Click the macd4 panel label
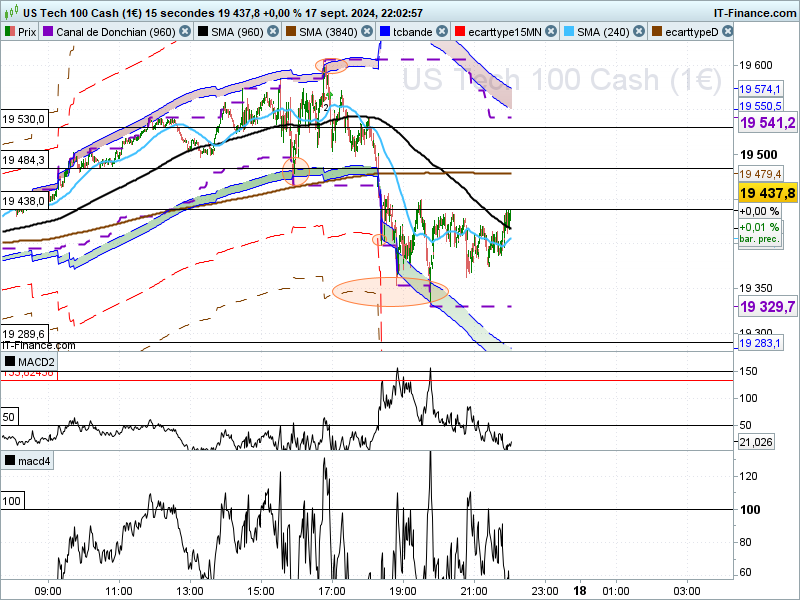This screenshot has width=800, height=600. [x=34, y=461]
